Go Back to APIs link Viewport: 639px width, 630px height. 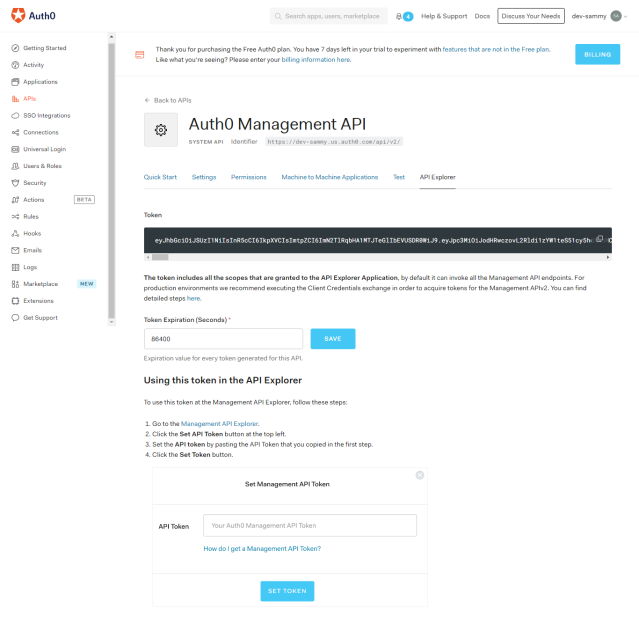(x=168, y=100)
